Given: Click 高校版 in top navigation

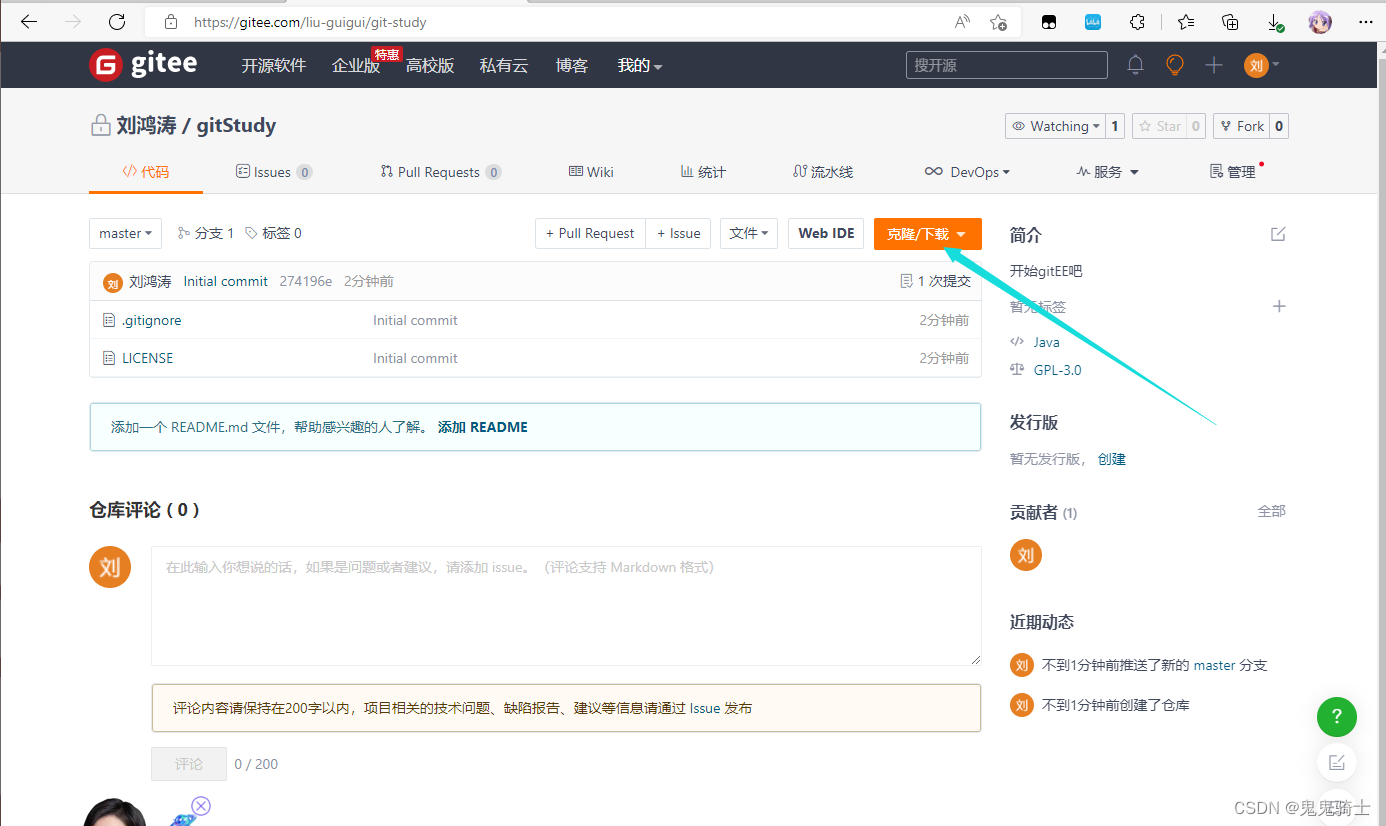Looking at the screenshot, I should pyautogui.click(x=430, y=65).
